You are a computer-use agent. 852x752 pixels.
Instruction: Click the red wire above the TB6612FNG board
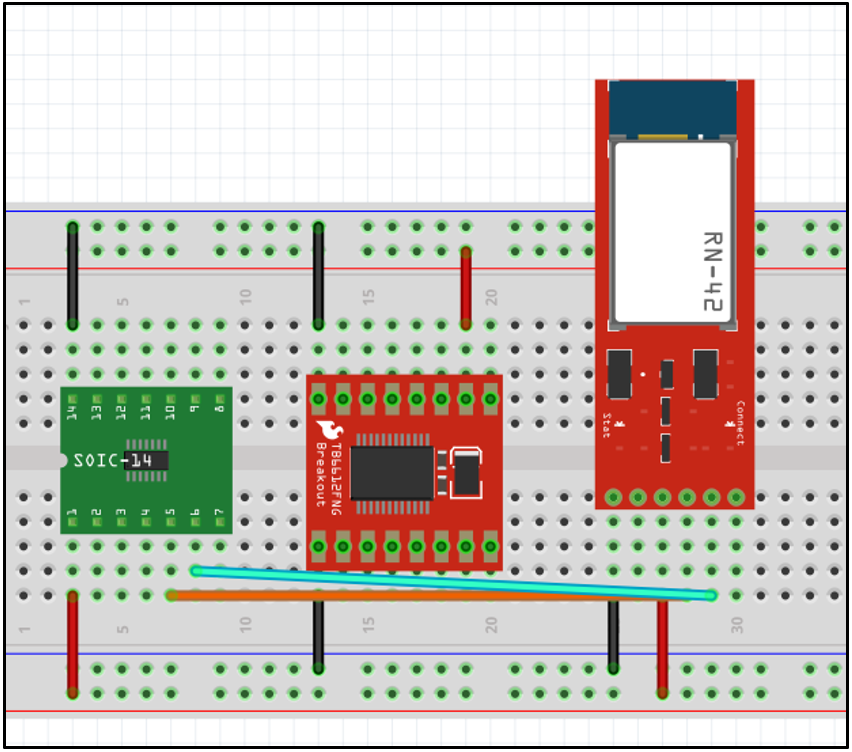click(x=466, y=288)
